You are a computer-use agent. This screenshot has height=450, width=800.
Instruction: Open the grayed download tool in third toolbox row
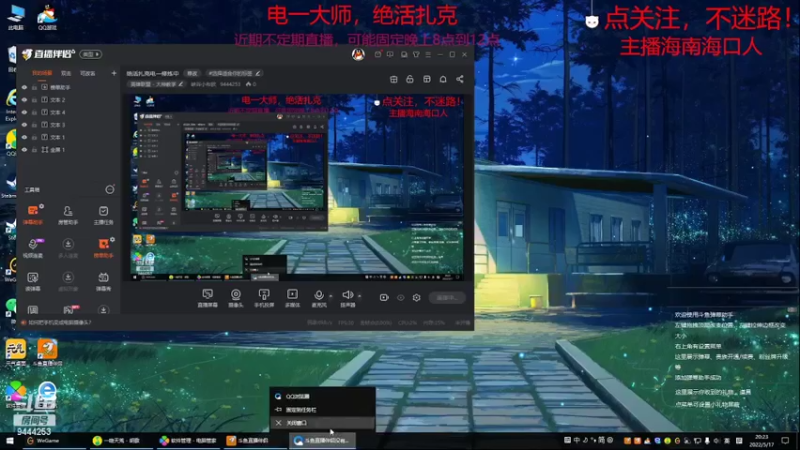[68, 281]
